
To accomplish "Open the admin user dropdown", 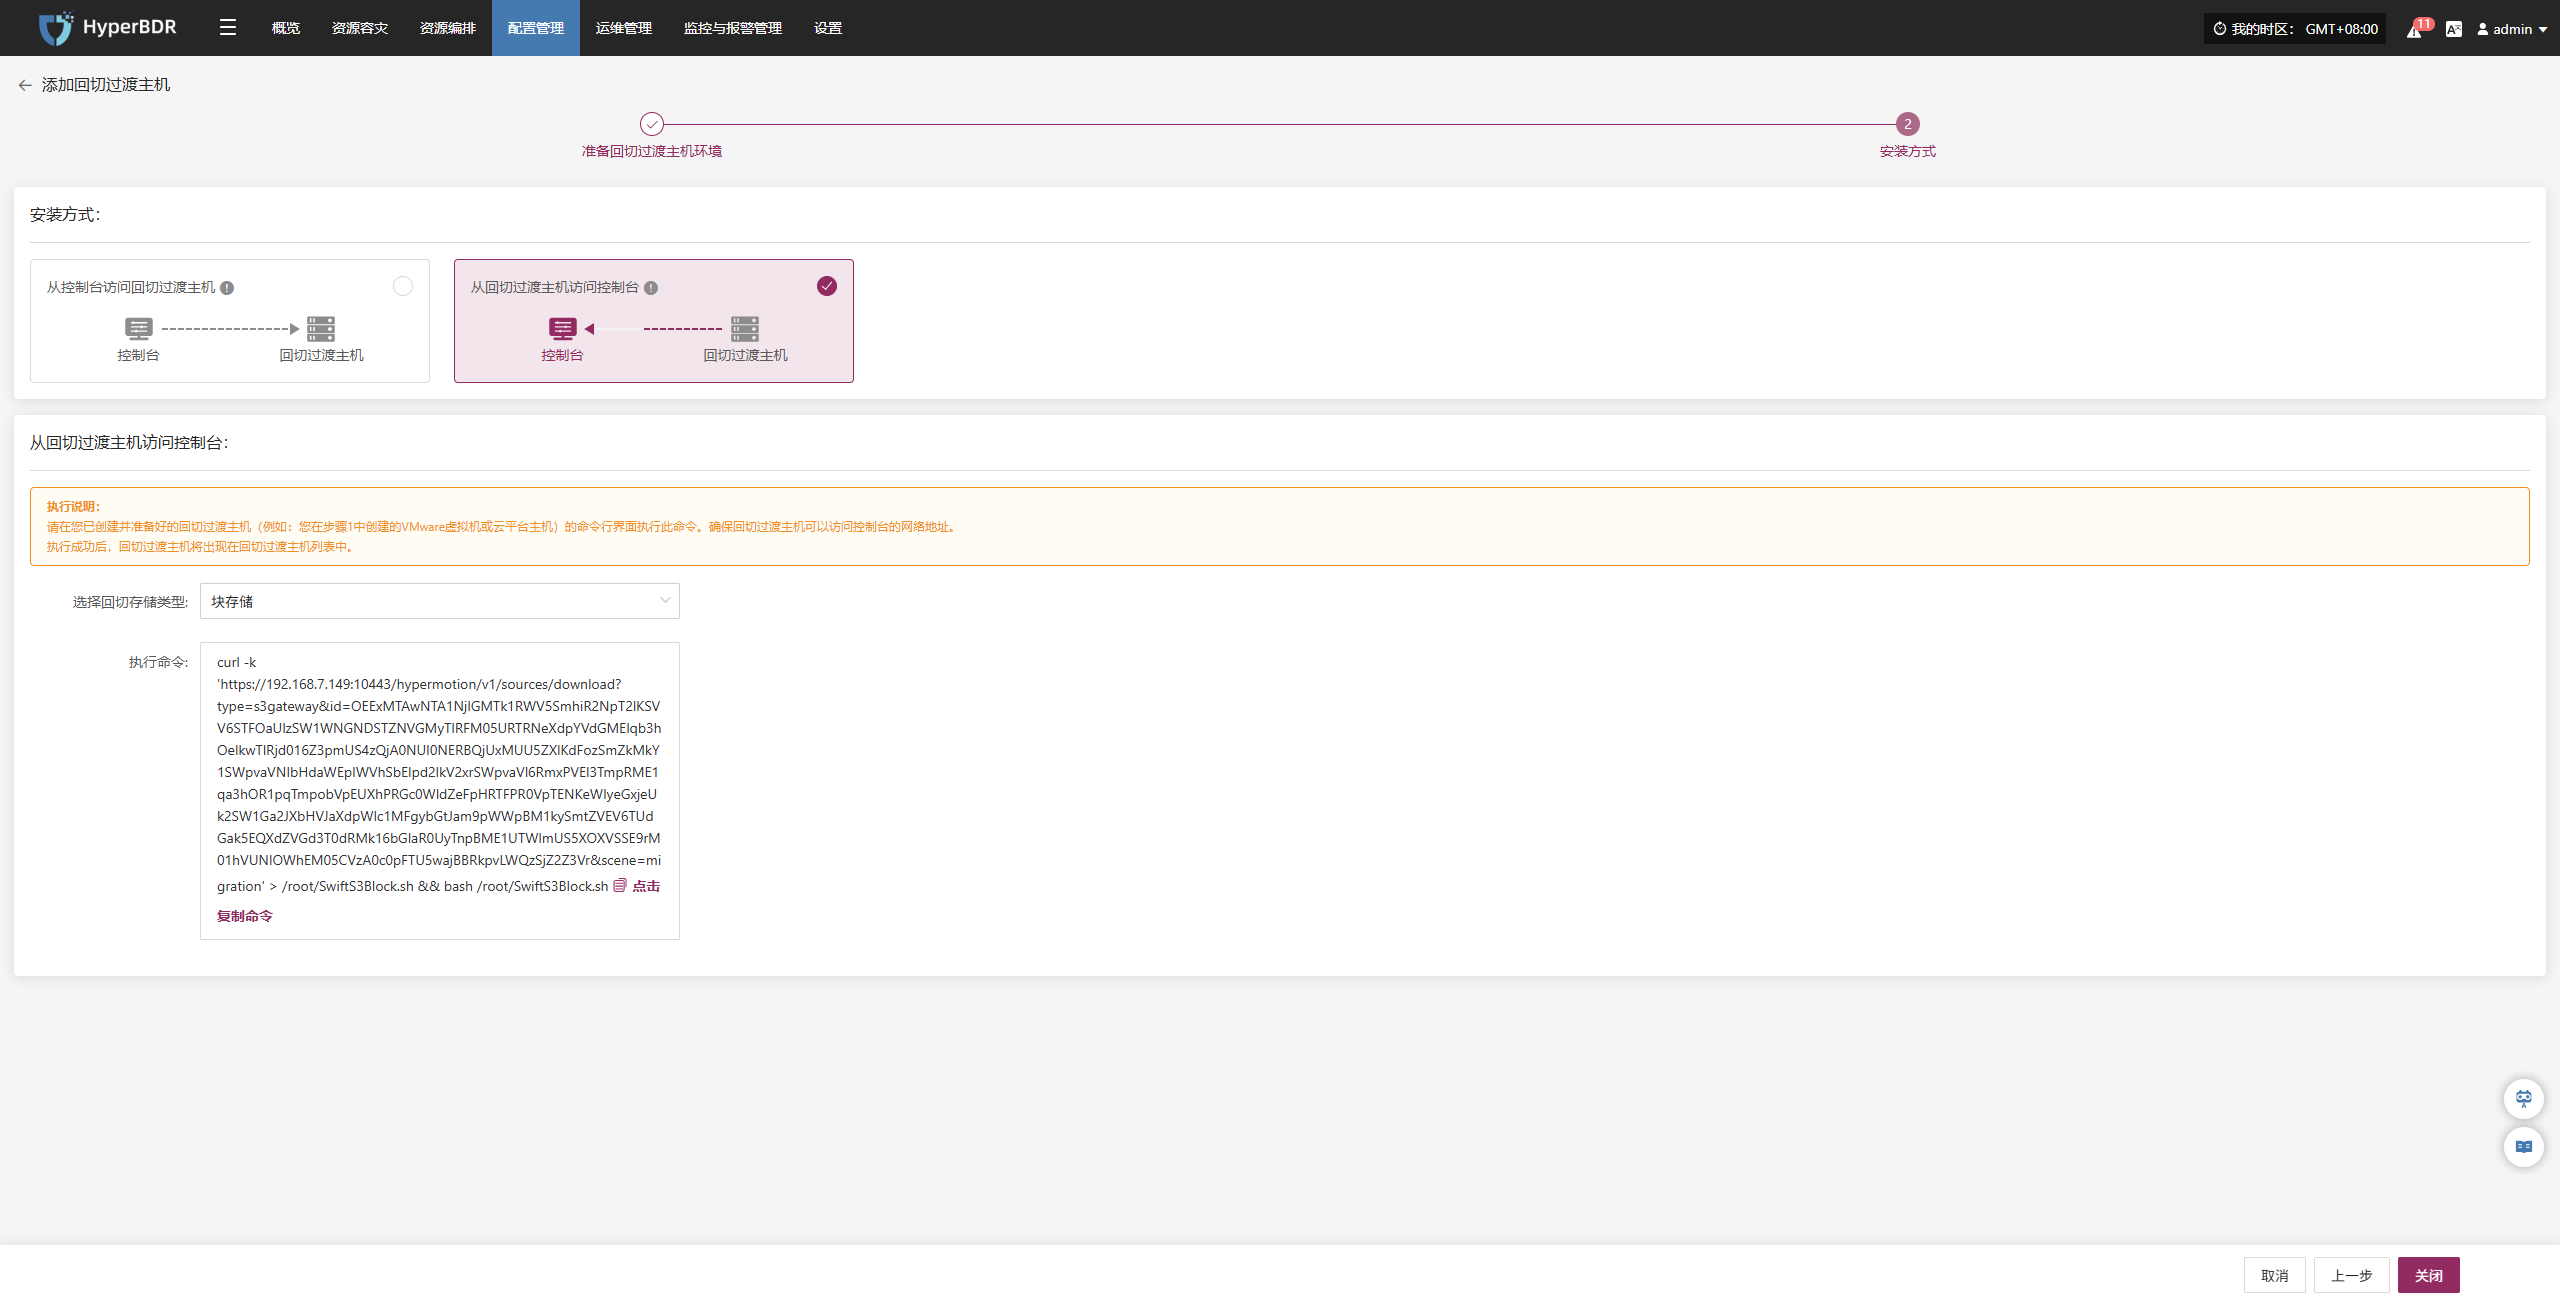I will point(2511,29).
